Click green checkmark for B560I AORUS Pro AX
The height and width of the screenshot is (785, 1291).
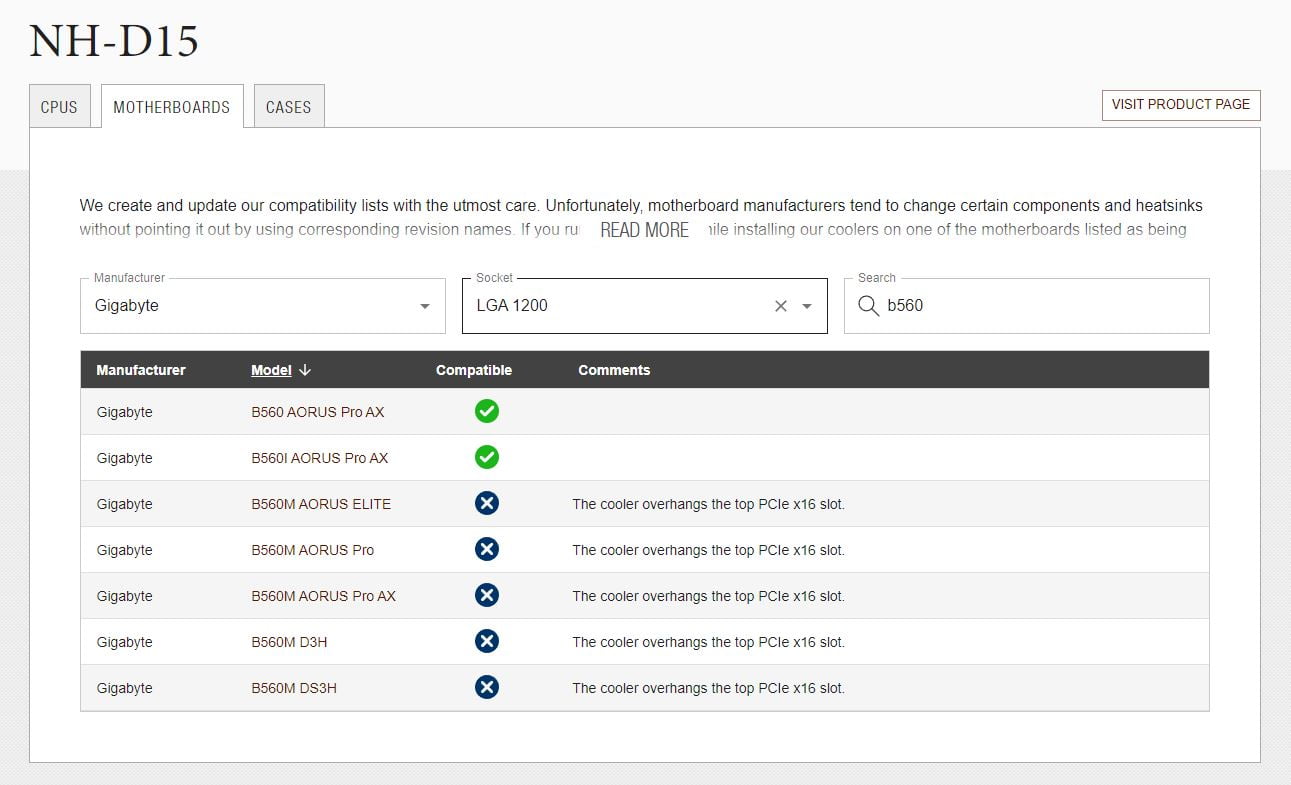pyautogui.click(x=486, y=457)
